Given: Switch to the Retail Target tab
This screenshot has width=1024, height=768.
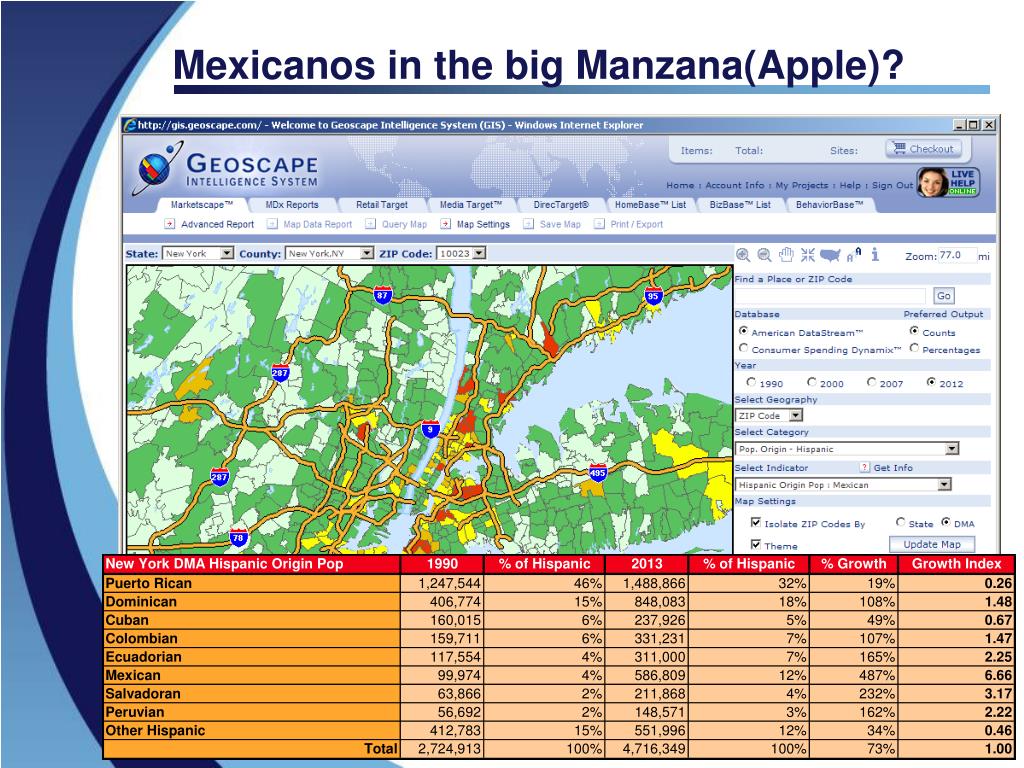Looking at the screenshot, I should click(x=381, y=205).
